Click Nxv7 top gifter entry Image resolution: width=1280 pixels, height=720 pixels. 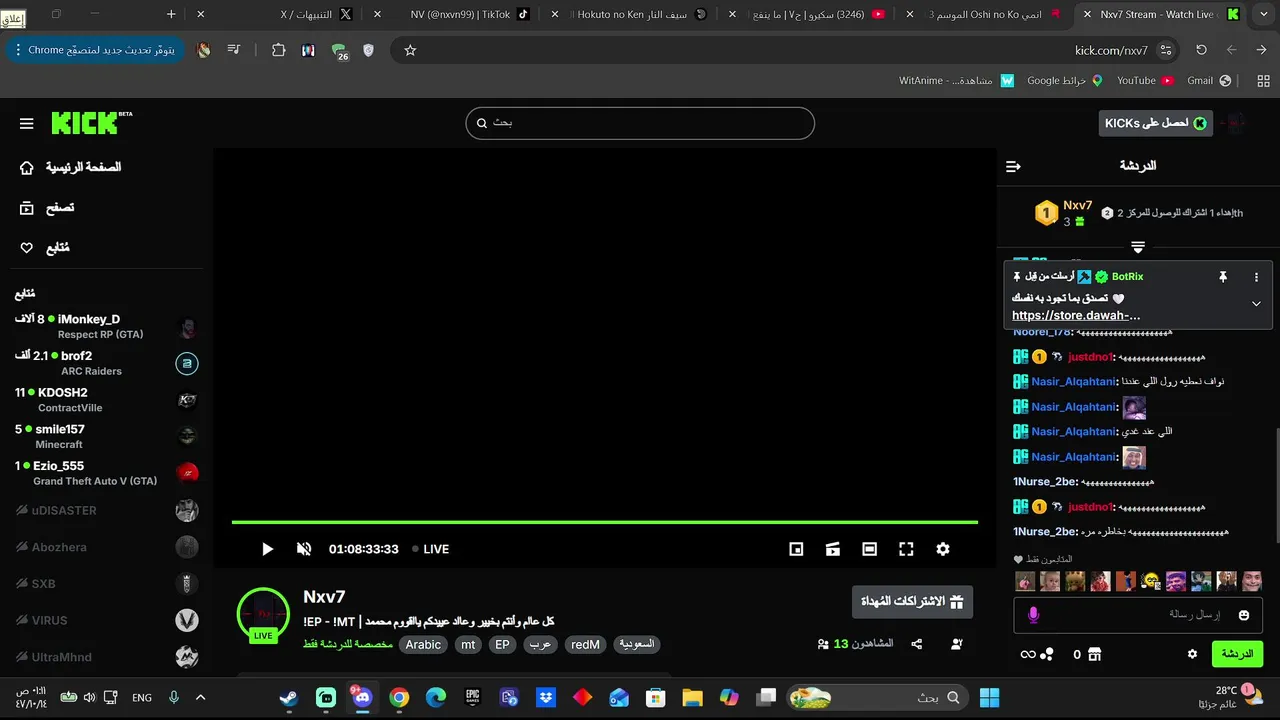[1064, 213]
